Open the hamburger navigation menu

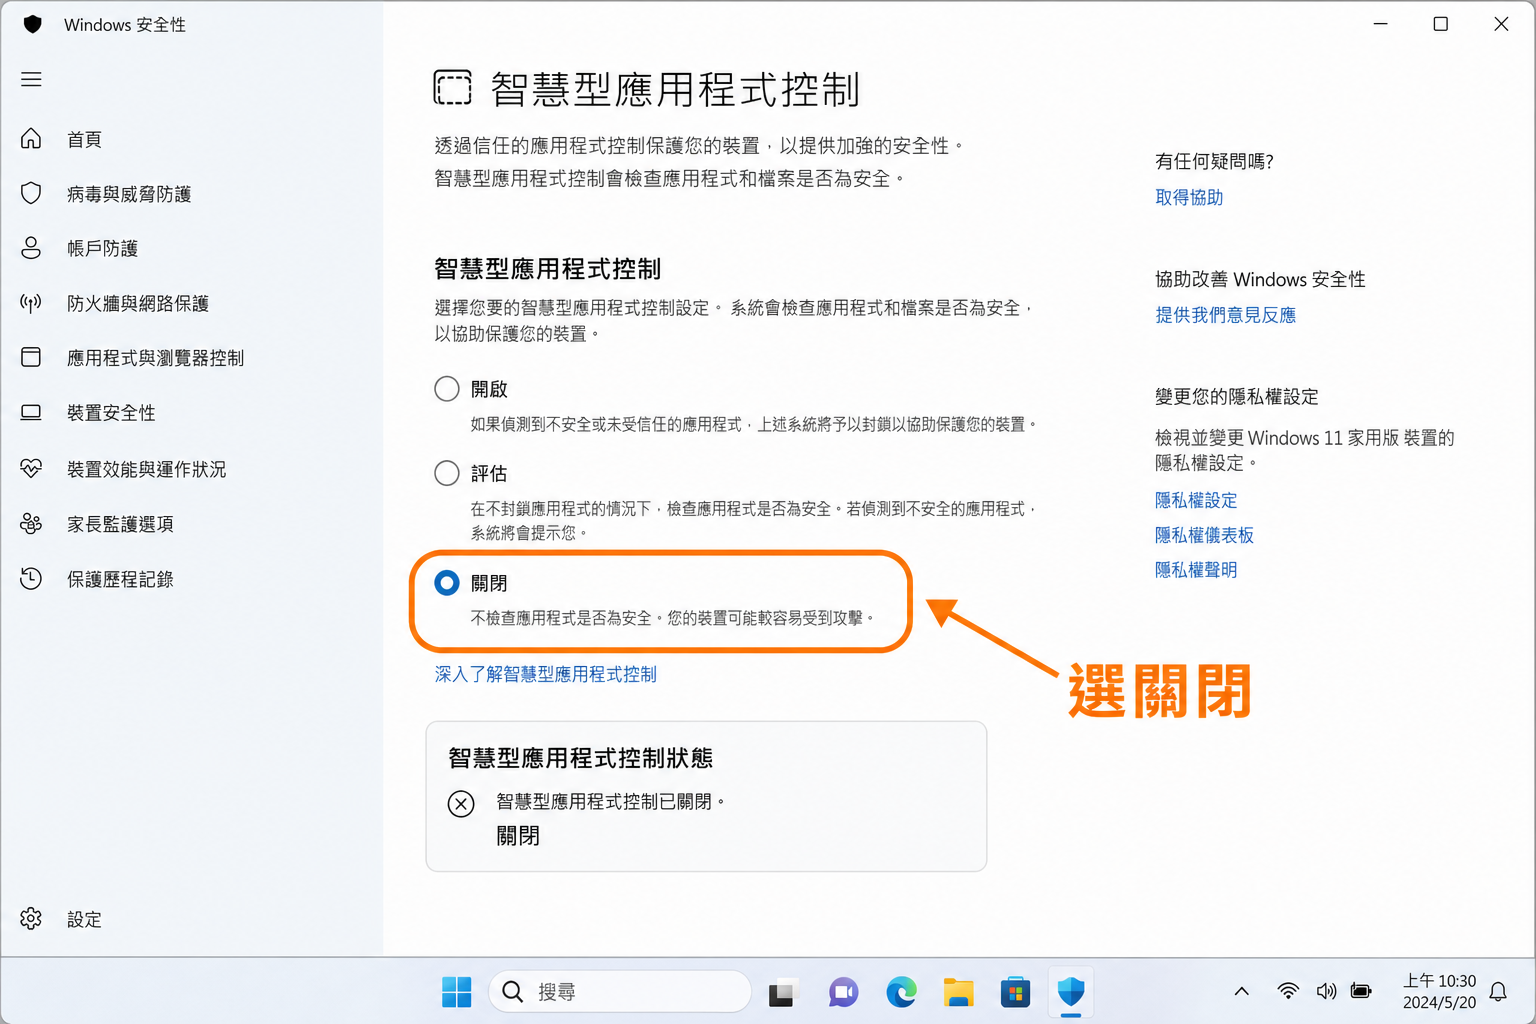pos(31,79)
